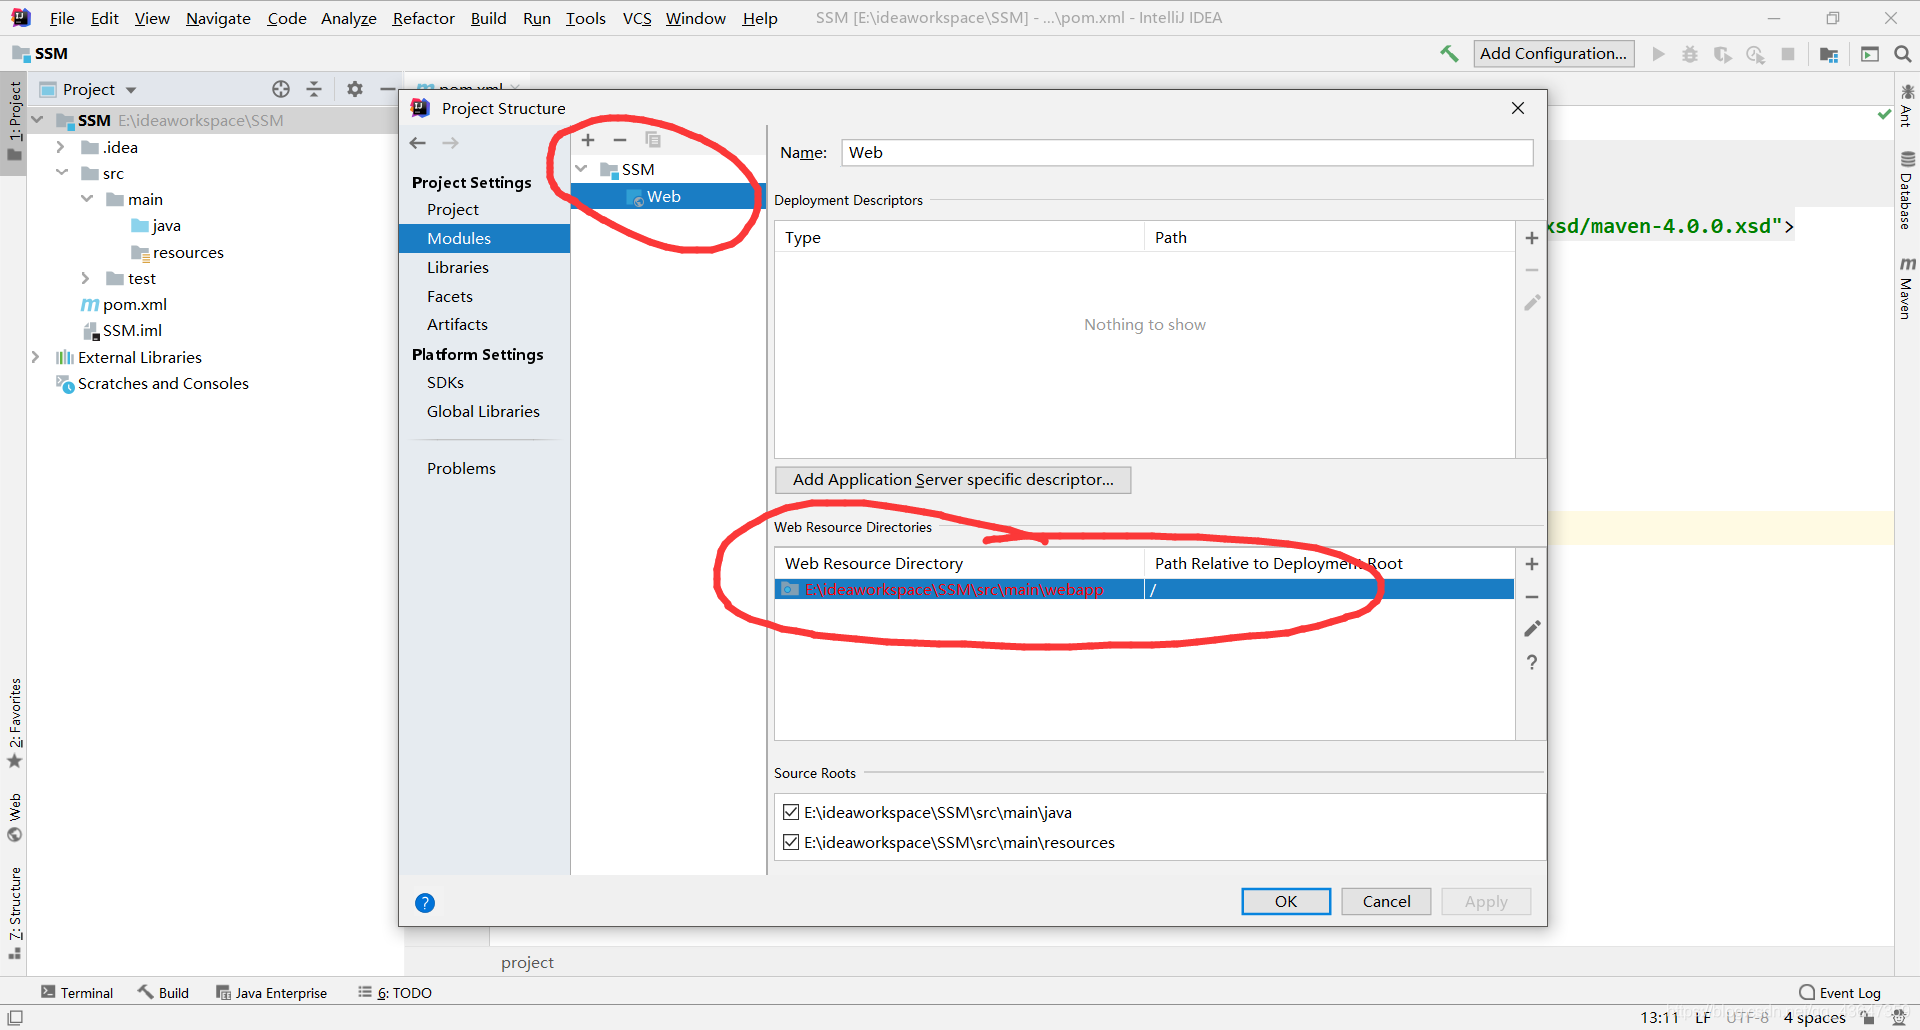Open the Database tool window

[x=1907, y=190]
